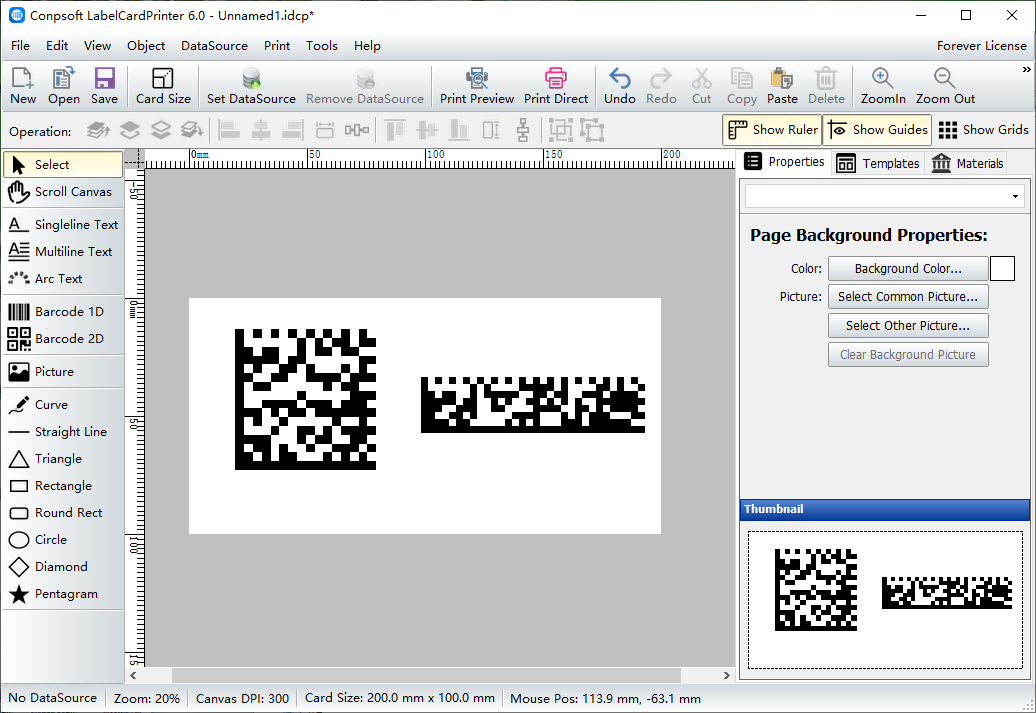1036x713 pixels.
Task: Click the Background Color... button
Action: 908,269
